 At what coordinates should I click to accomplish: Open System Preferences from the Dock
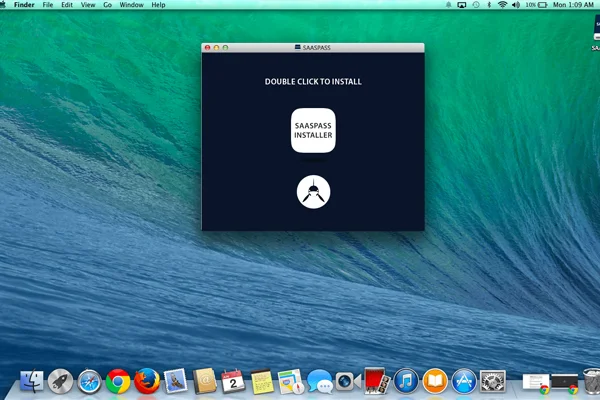pyautogui.click(x=492, y=381)
